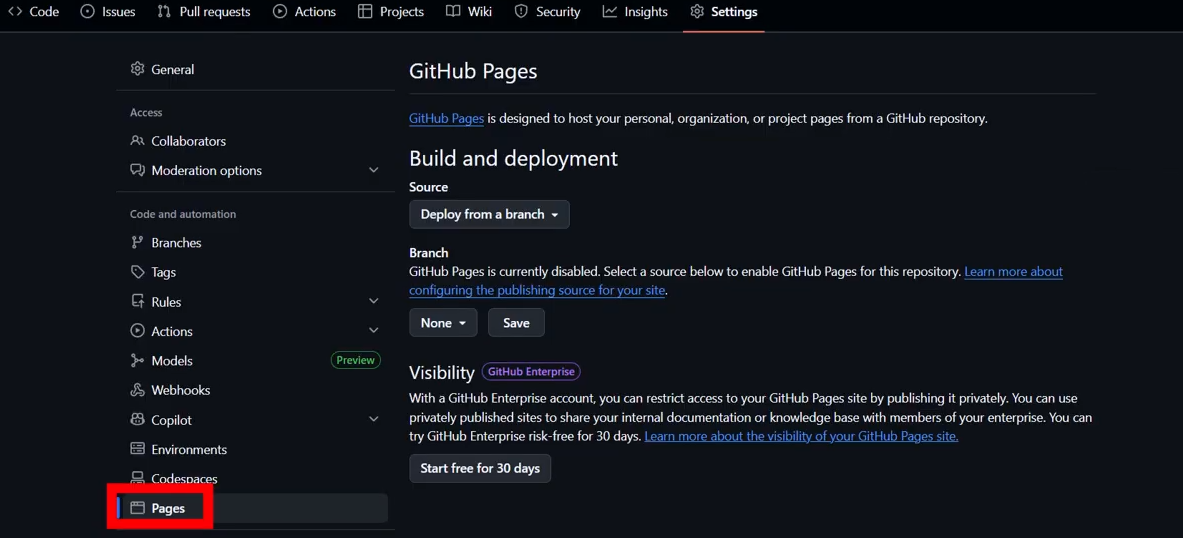
Task: Click the Pull requests branch icon
Action: [164, 12]
